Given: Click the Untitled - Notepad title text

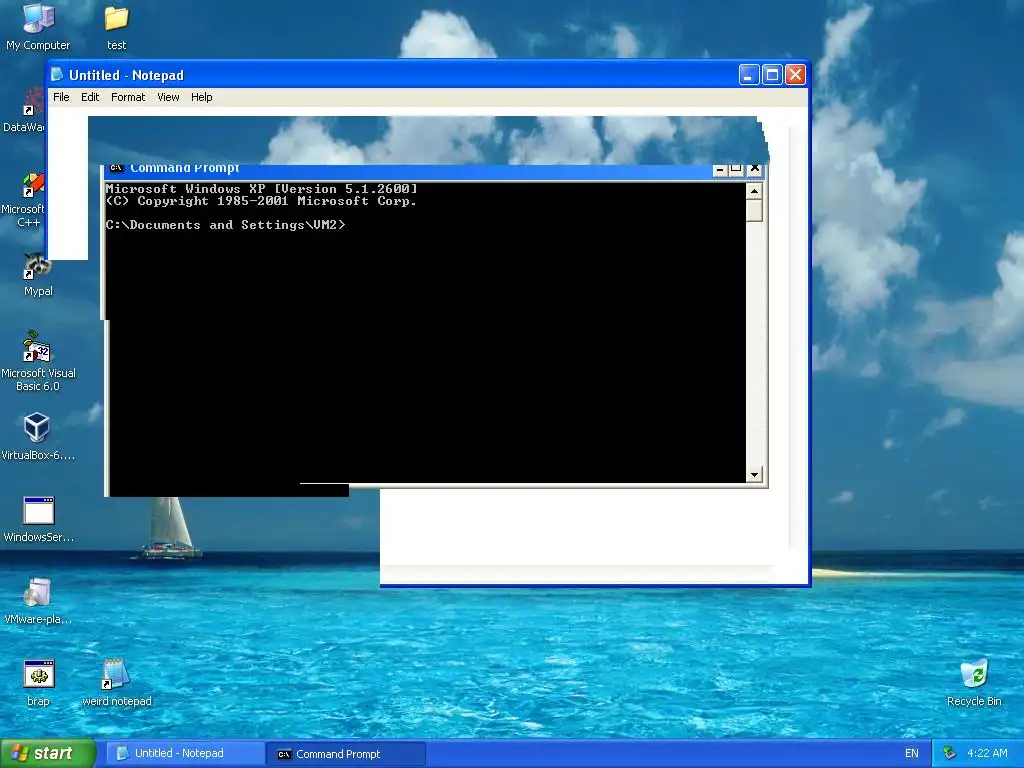Looking at the screenshot, I should coord(127,75).
